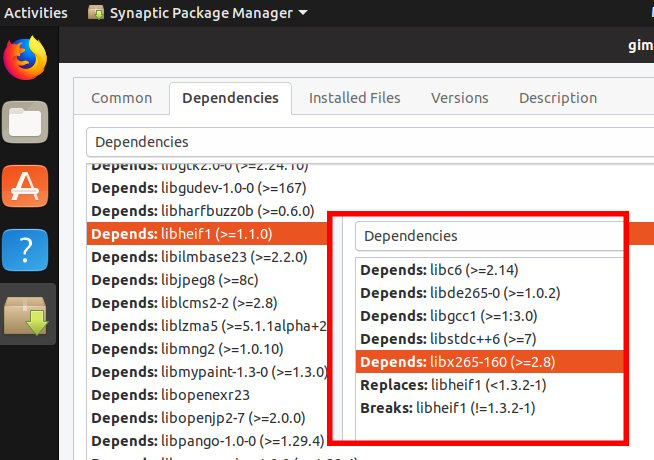Open the inset Dependencies combo box
The width and height of the screenshot is (654, 460).
pos(490,236)
